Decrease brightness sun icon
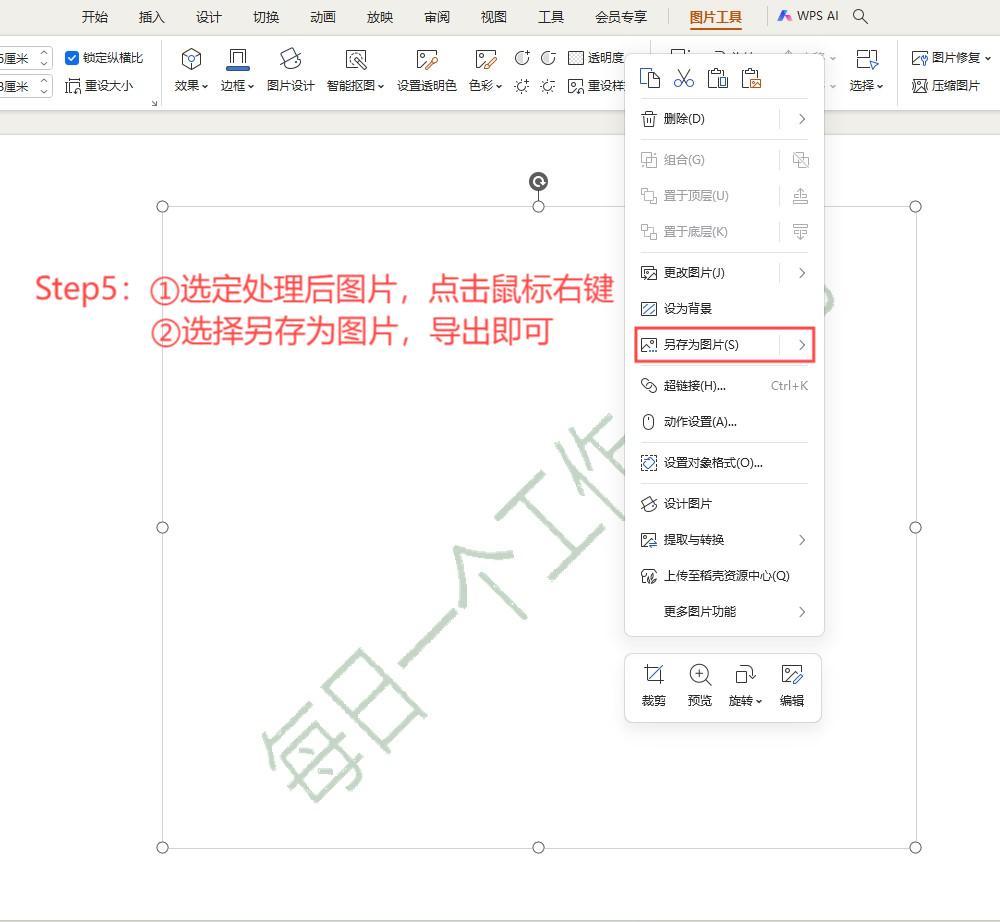The height and width of the screenshot is (922, 1000). [x=548, y=86]
